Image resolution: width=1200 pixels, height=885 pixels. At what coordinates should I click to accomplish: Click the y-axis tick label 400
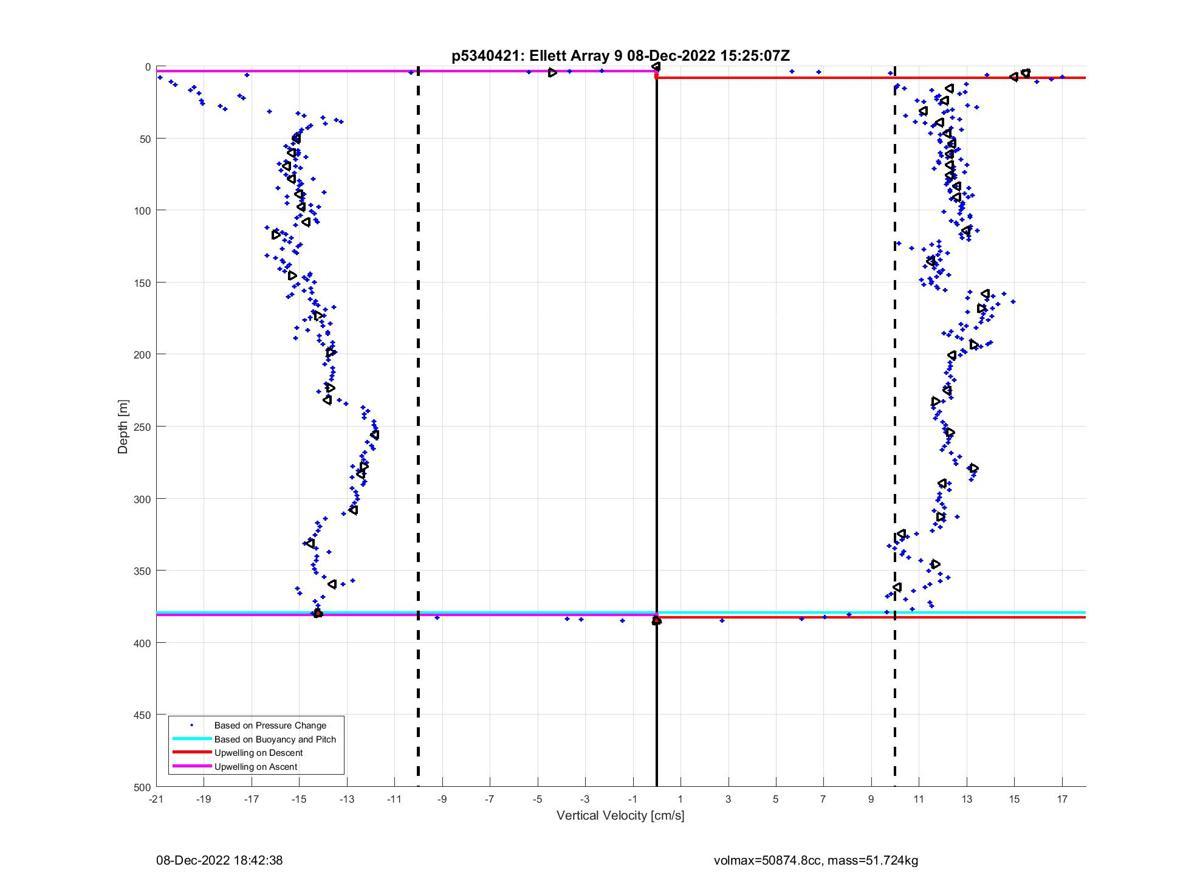click(x=142, y=644)
